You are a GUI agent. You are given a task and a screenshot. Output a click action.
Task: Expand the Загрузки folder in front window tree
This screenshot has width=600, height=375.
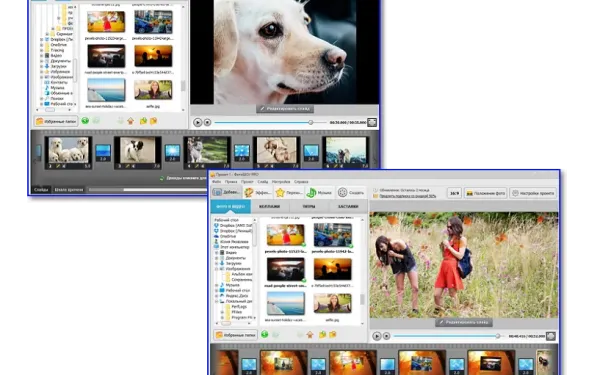[x=217, y=264]
